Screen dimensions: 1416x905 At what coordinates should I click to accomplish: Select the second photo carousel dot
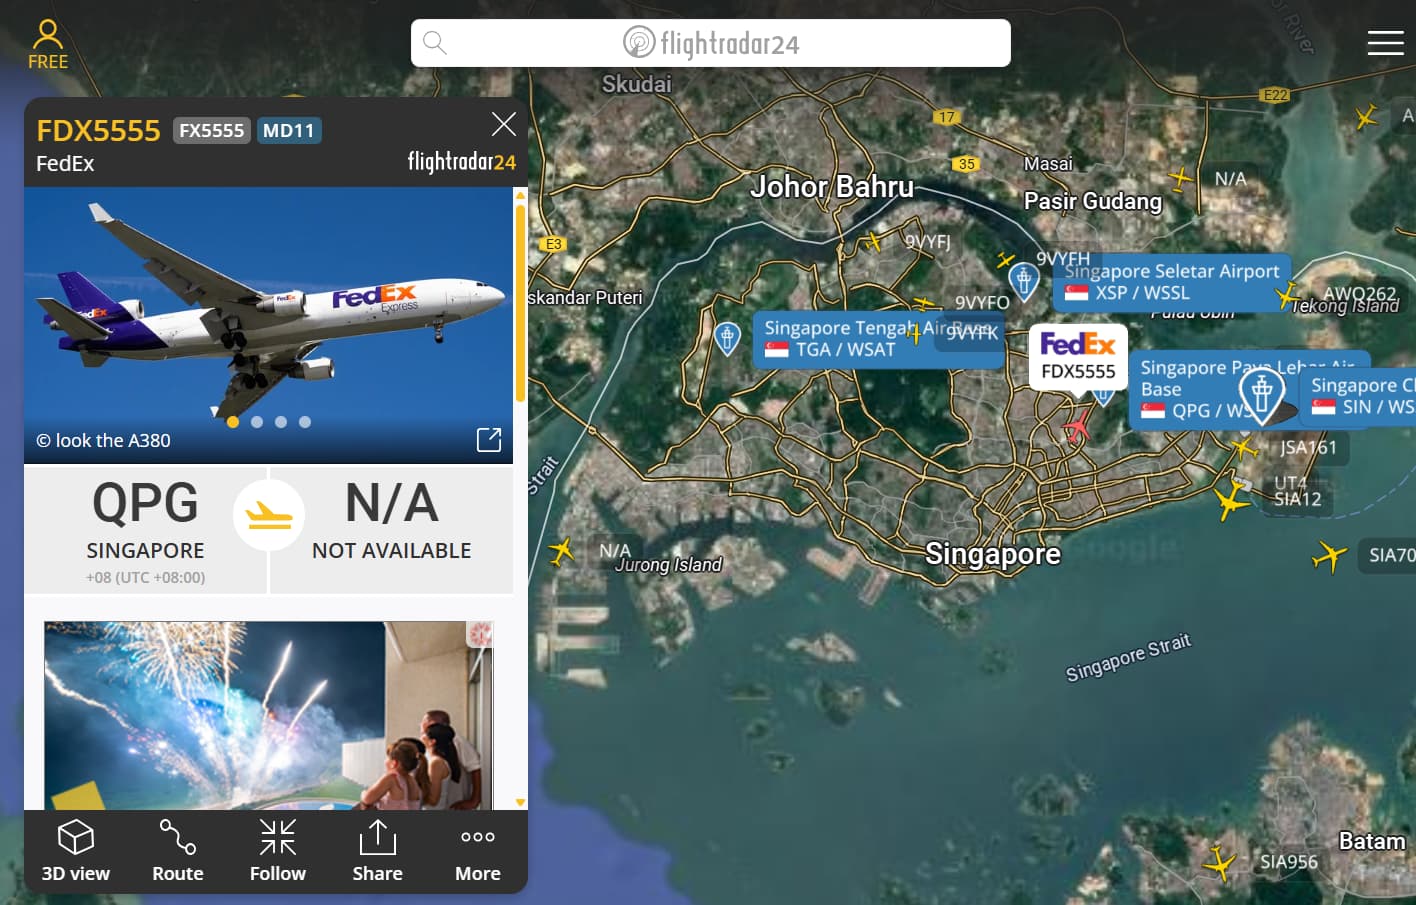[257, 422]
